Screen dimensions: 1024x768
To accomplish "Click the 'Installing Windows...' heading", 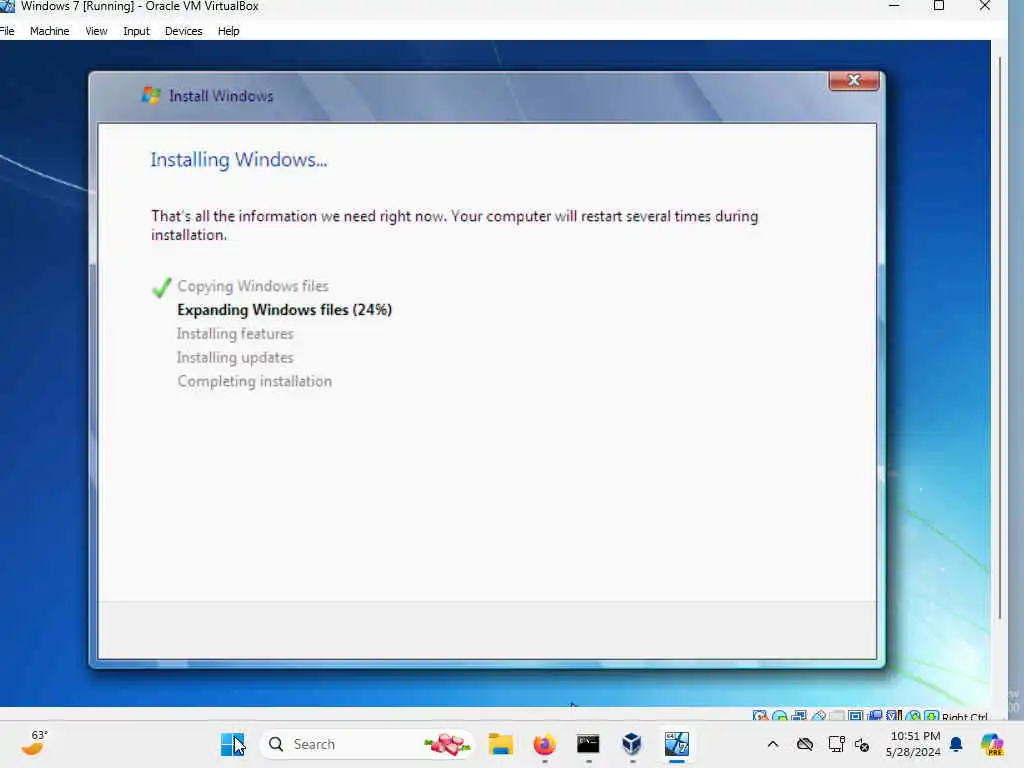I will (x=239, y=160).
